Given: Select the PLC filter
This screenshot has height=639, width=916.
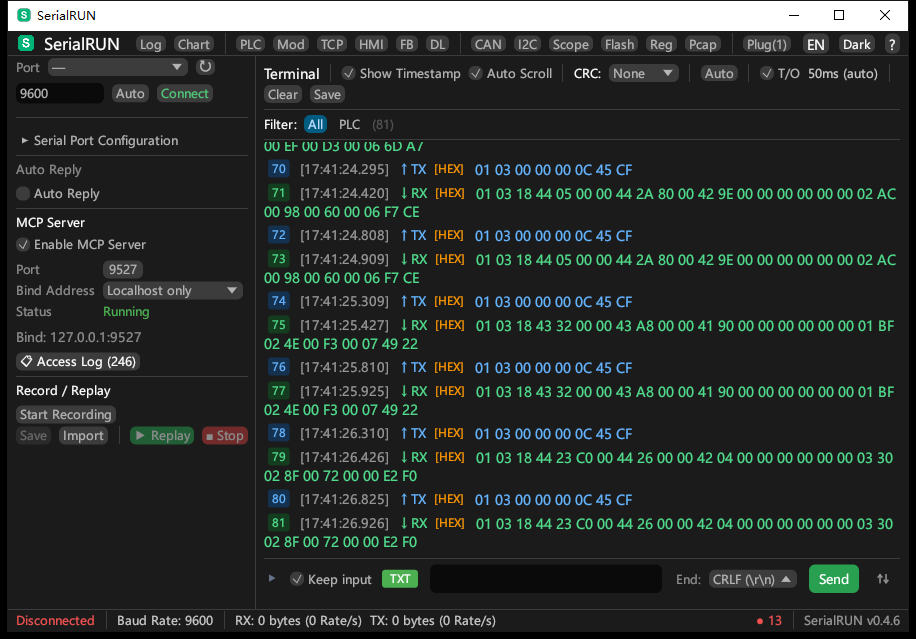Looking at the screenshot, I should (349, 124).
